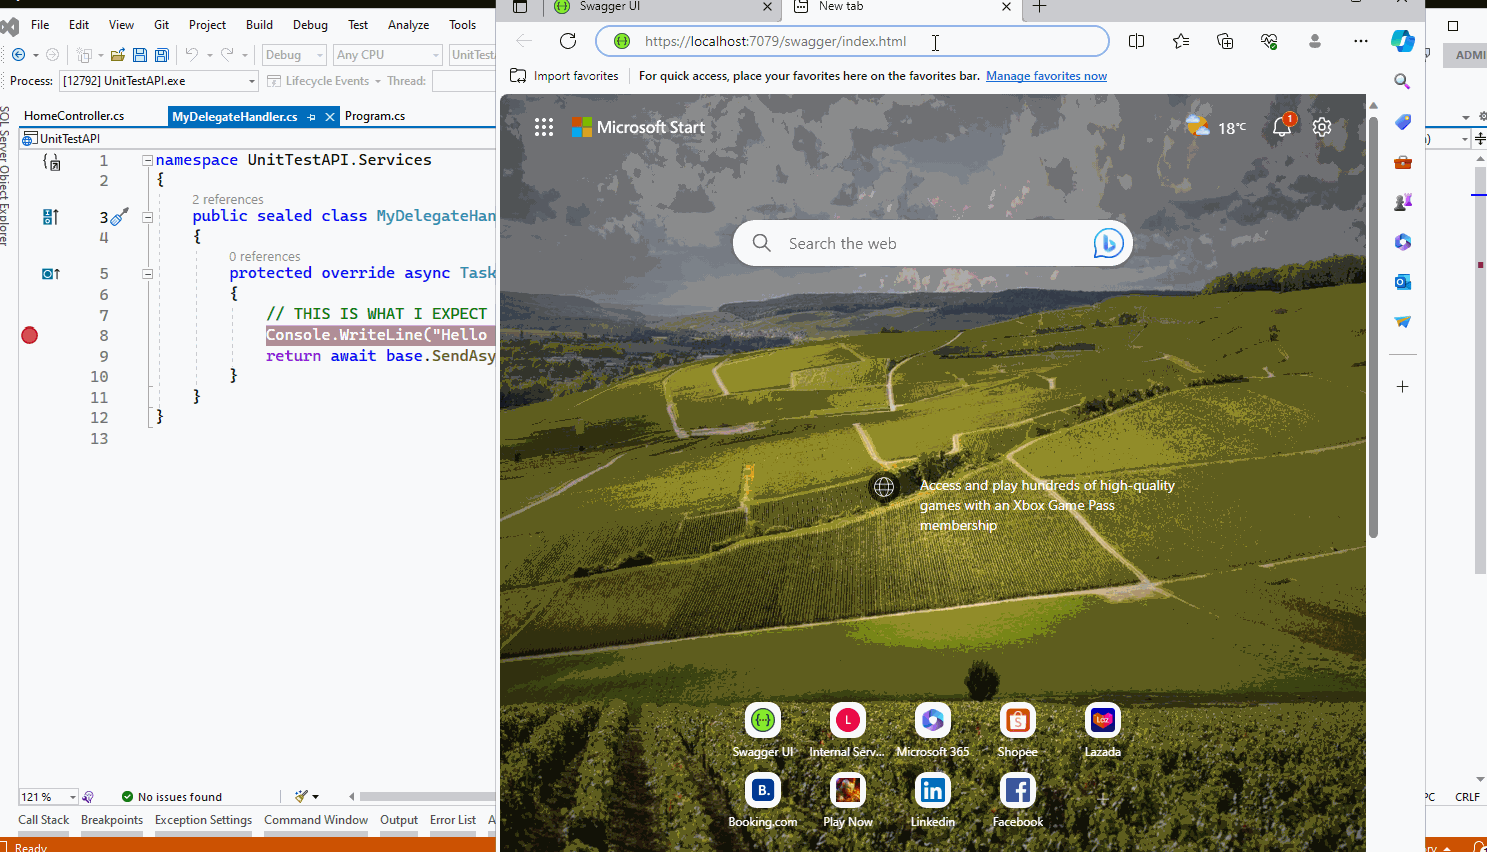This screenshot has height=852, width=1487.
Task: Toggle the breakpoint on line 8
Action: pos(30,335)
